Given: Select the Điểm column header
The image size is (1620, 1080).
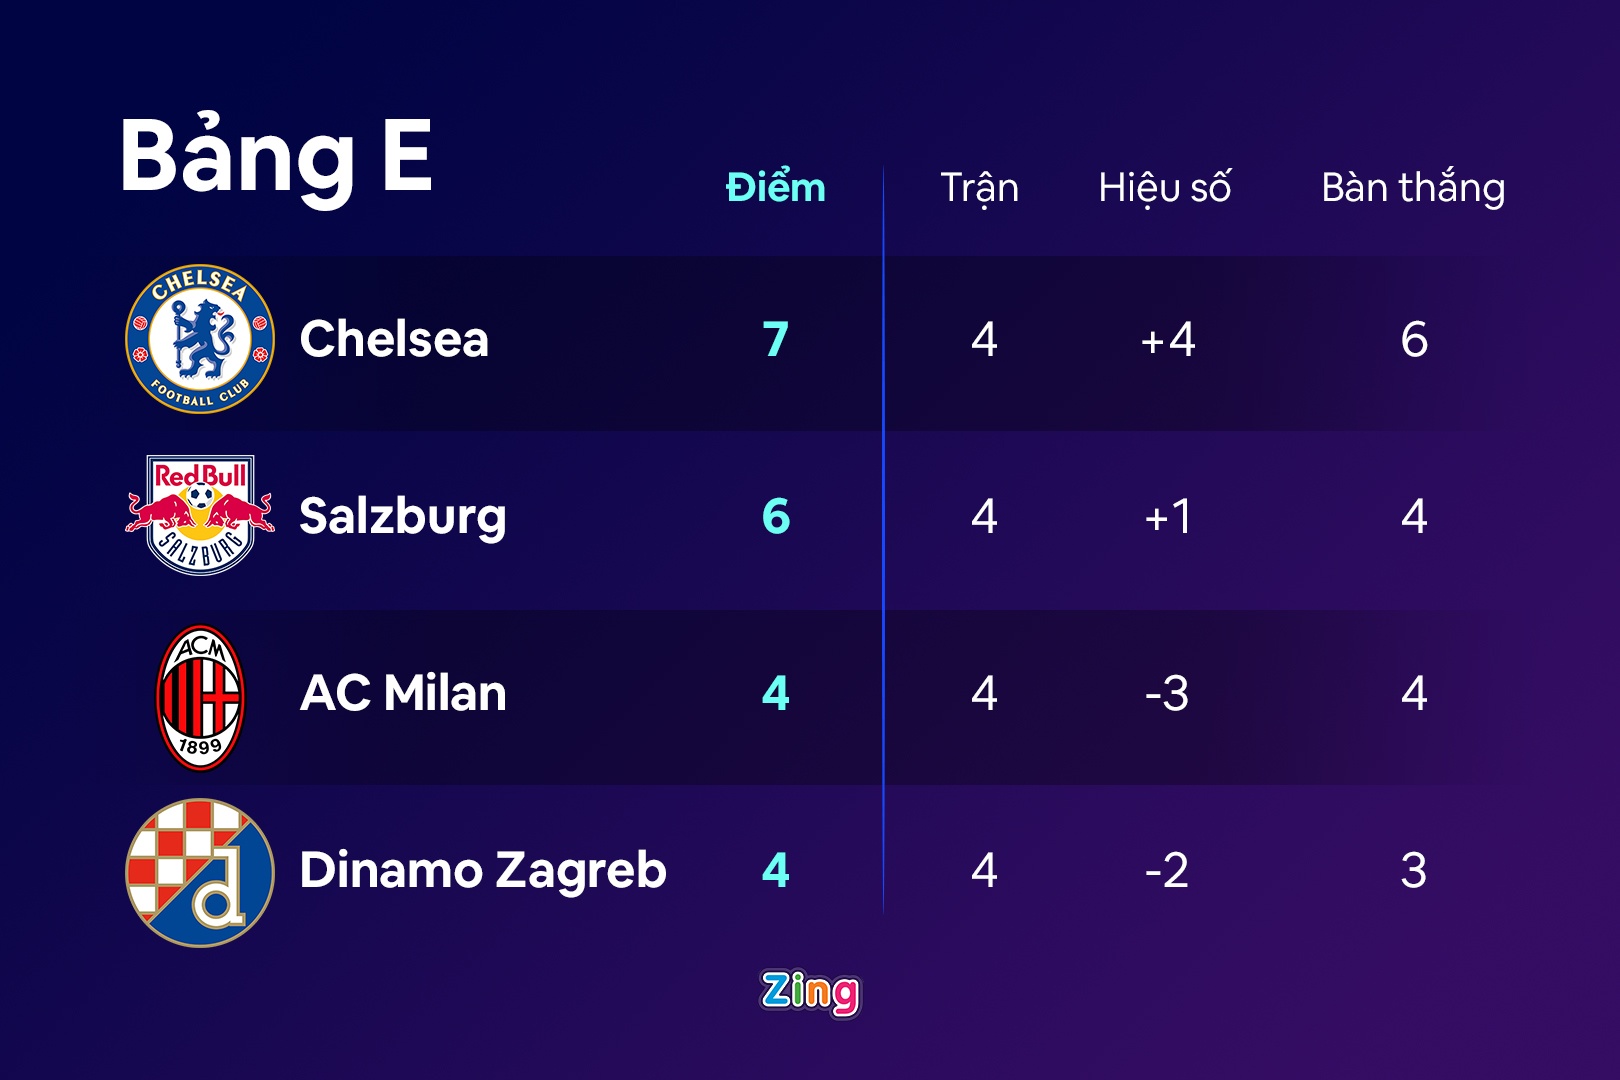Looking at the screenshot, I should click(776, 188).
